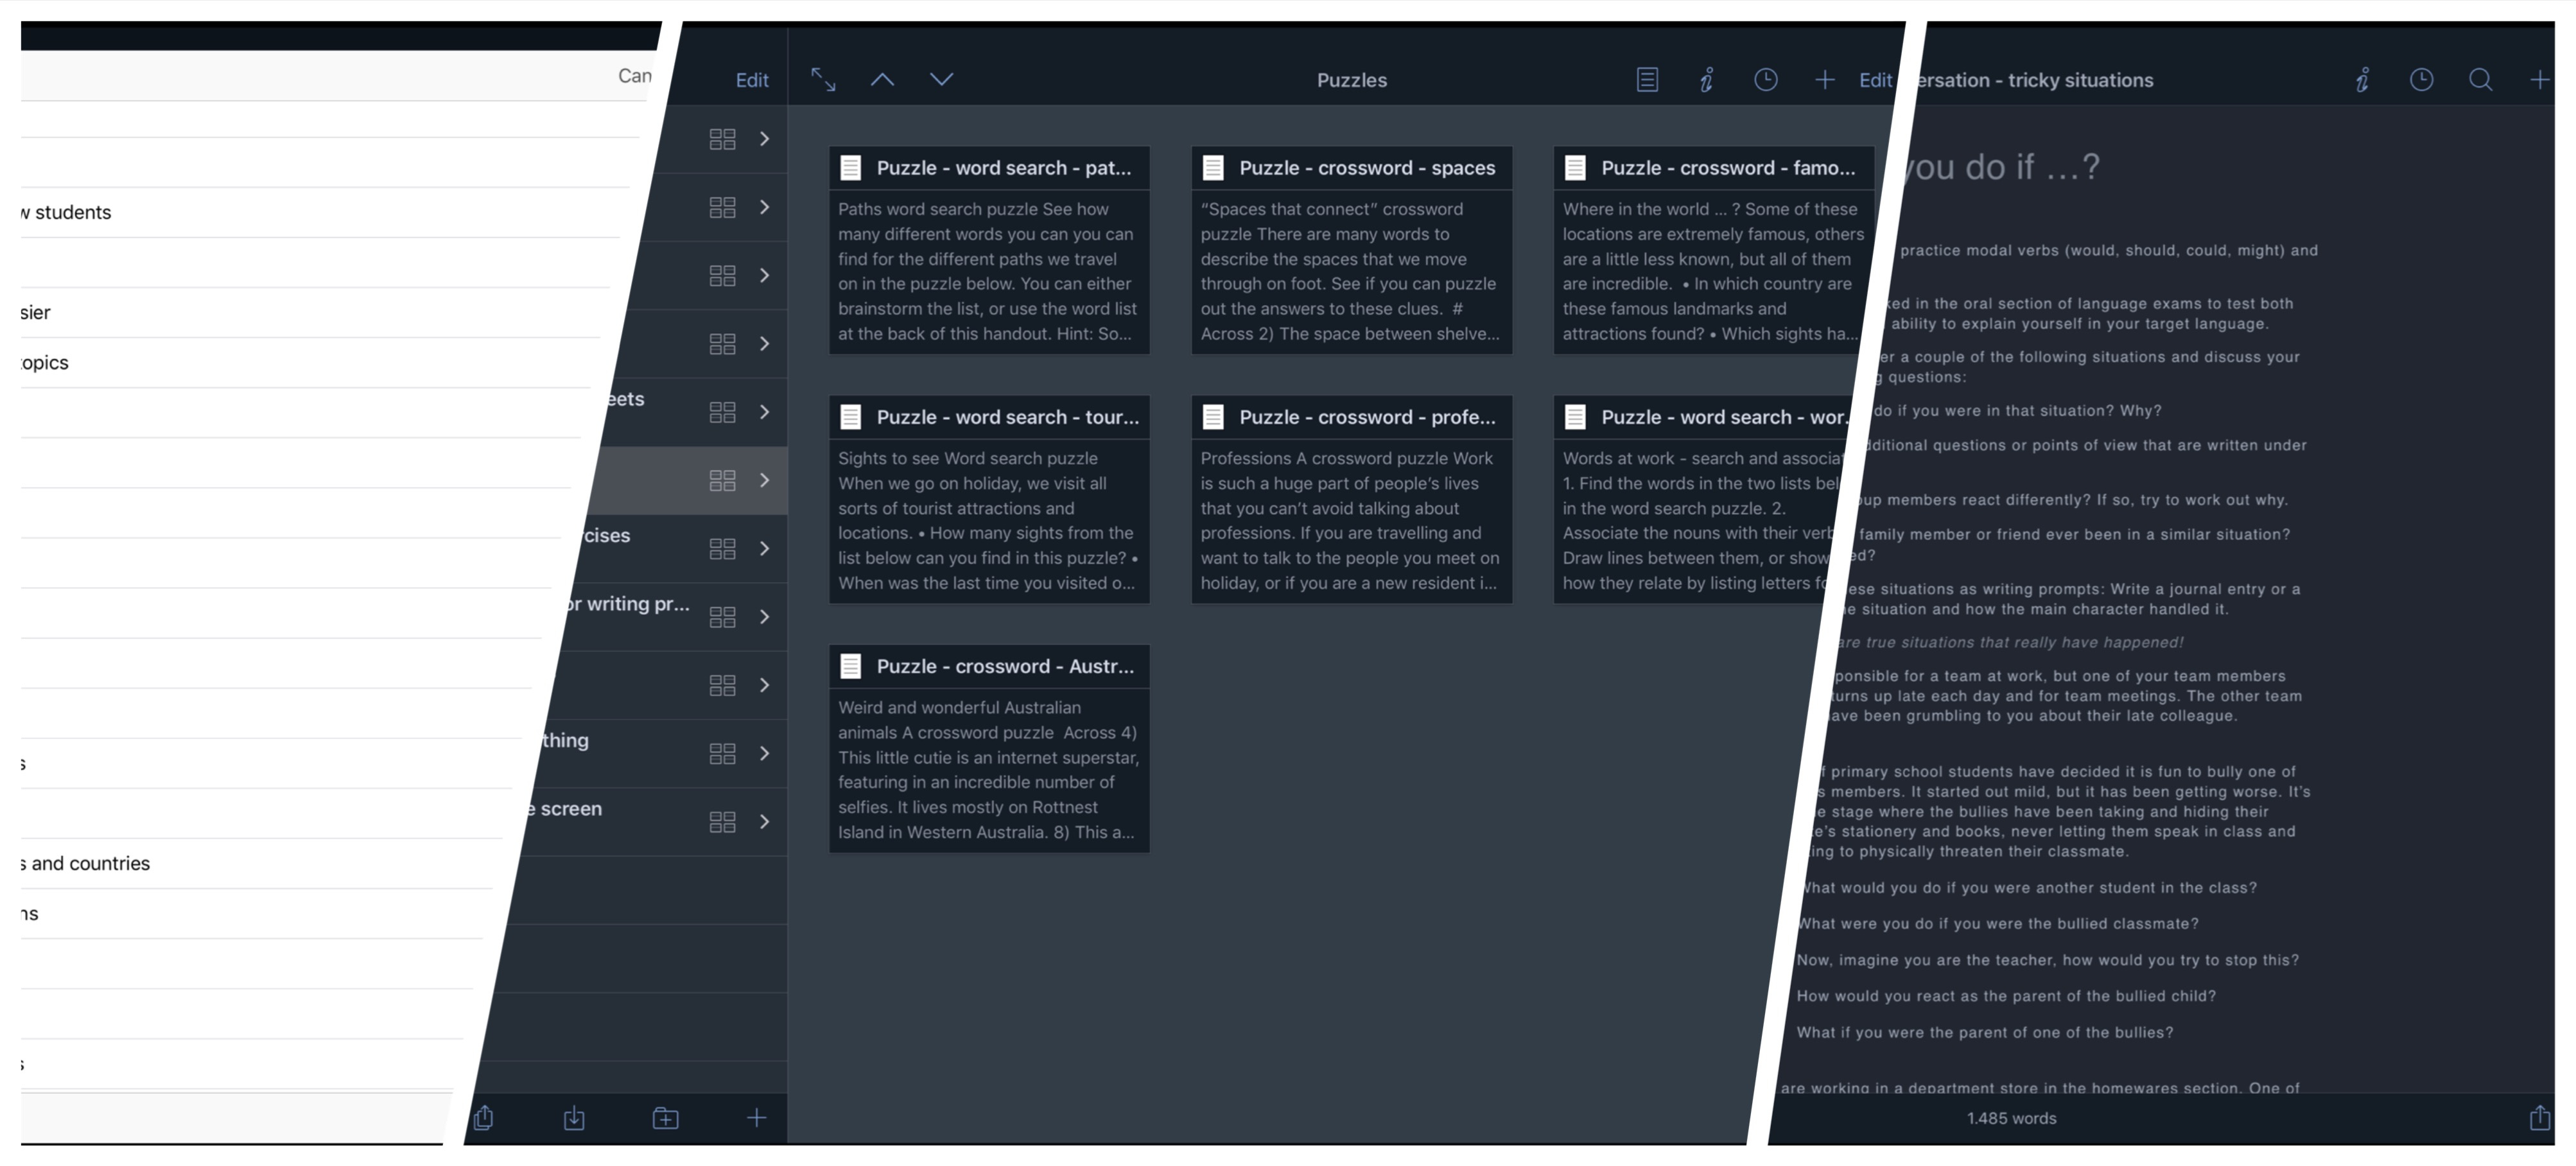Expand chevron on the 'thing' binder row

tap(765, 754)
